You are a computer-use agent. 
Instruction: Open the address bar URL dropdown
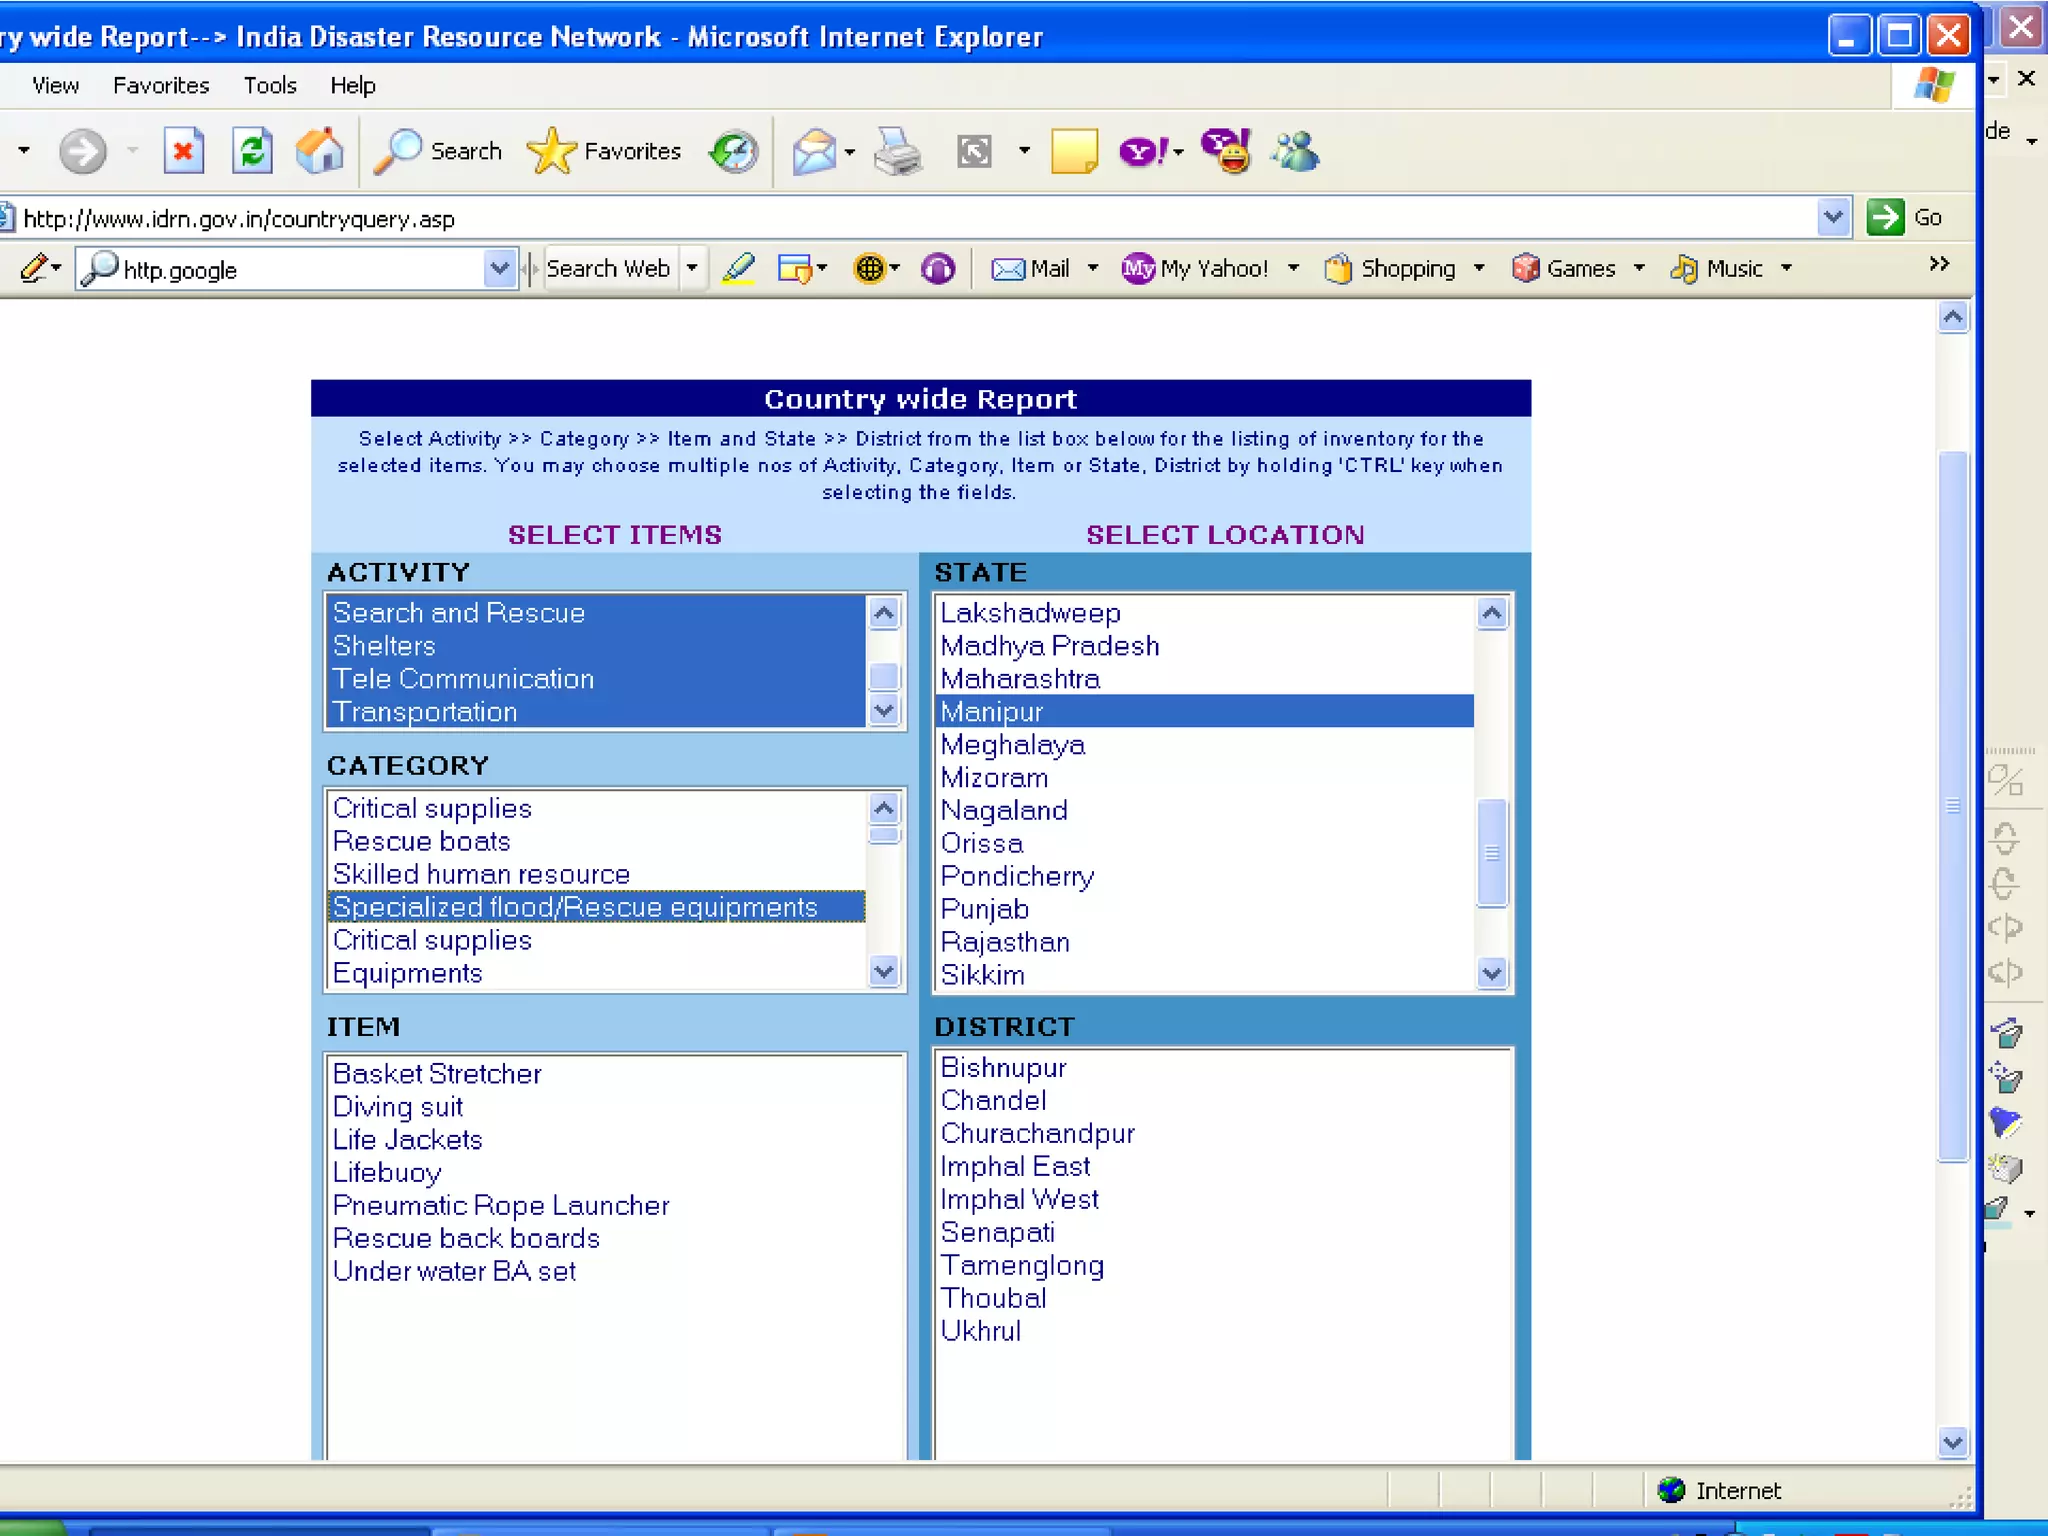1832,218
